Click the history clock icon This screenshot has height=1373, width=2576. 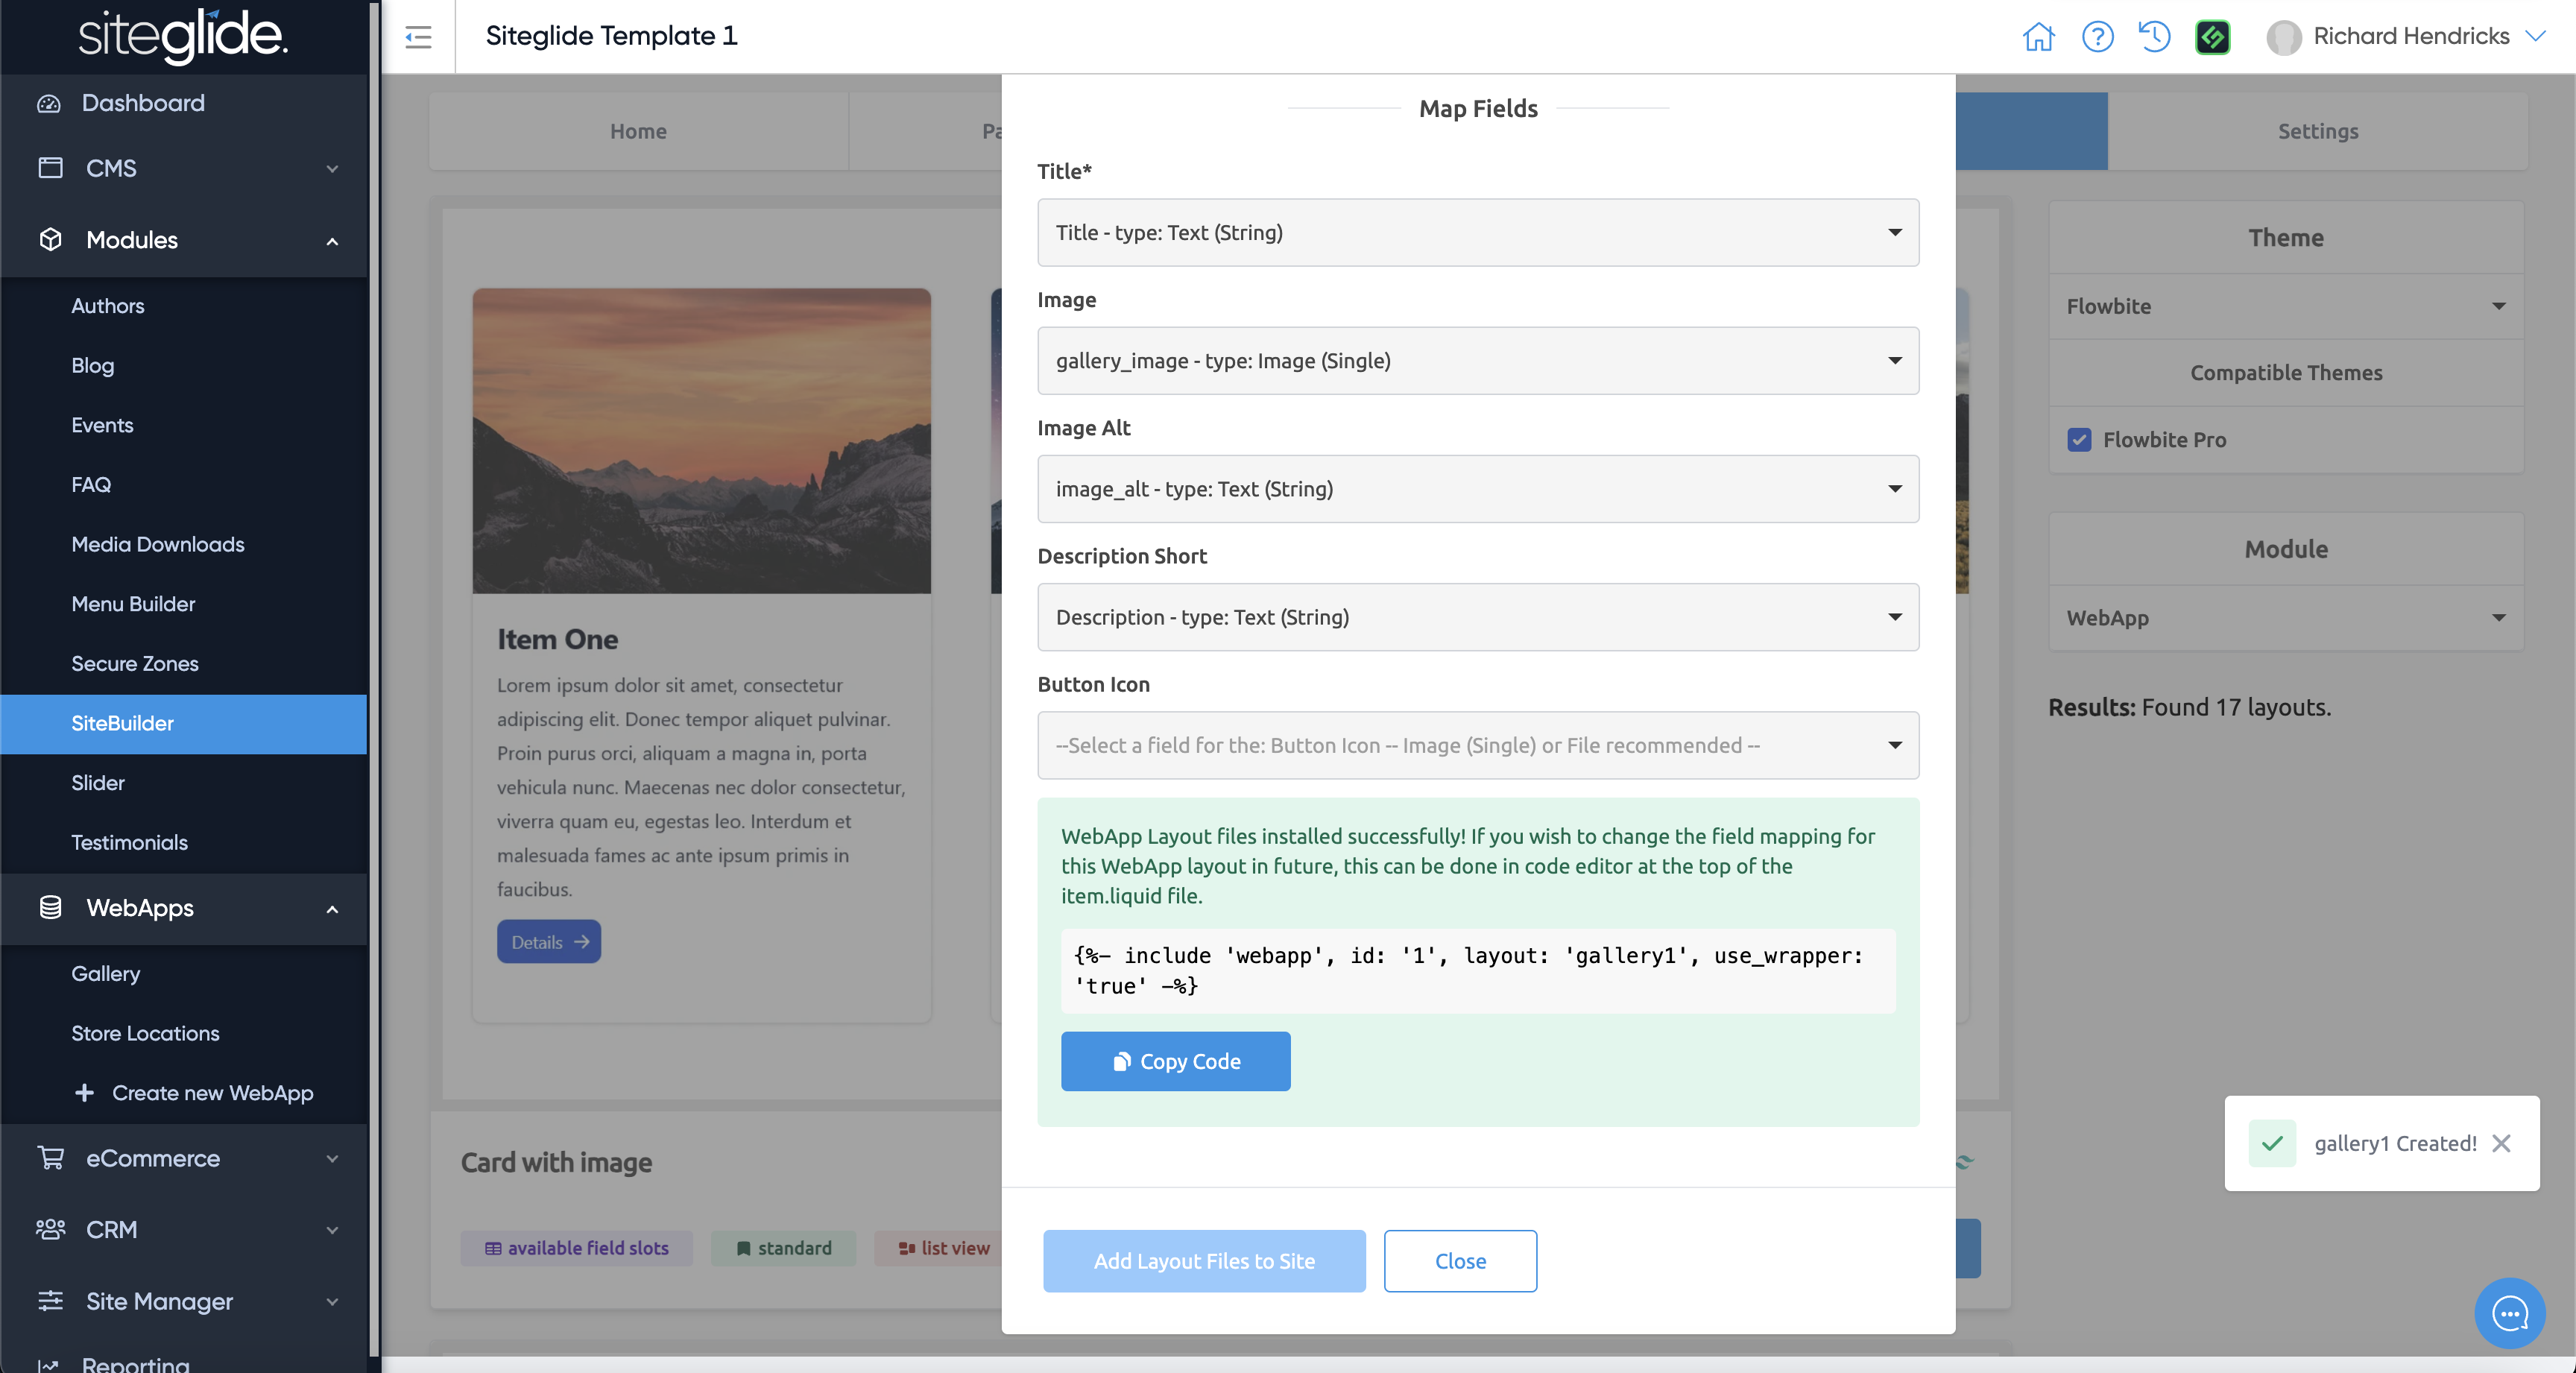(2154, 37)
